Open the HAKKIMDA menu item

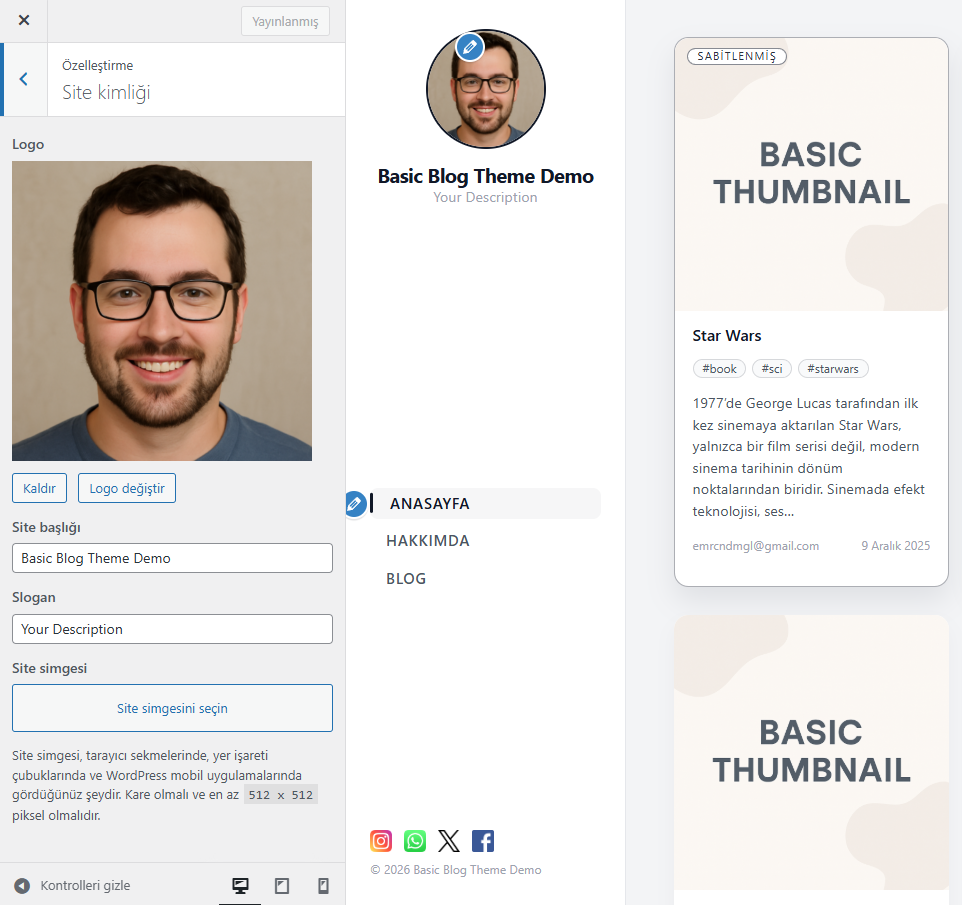(x=428, y=541)
